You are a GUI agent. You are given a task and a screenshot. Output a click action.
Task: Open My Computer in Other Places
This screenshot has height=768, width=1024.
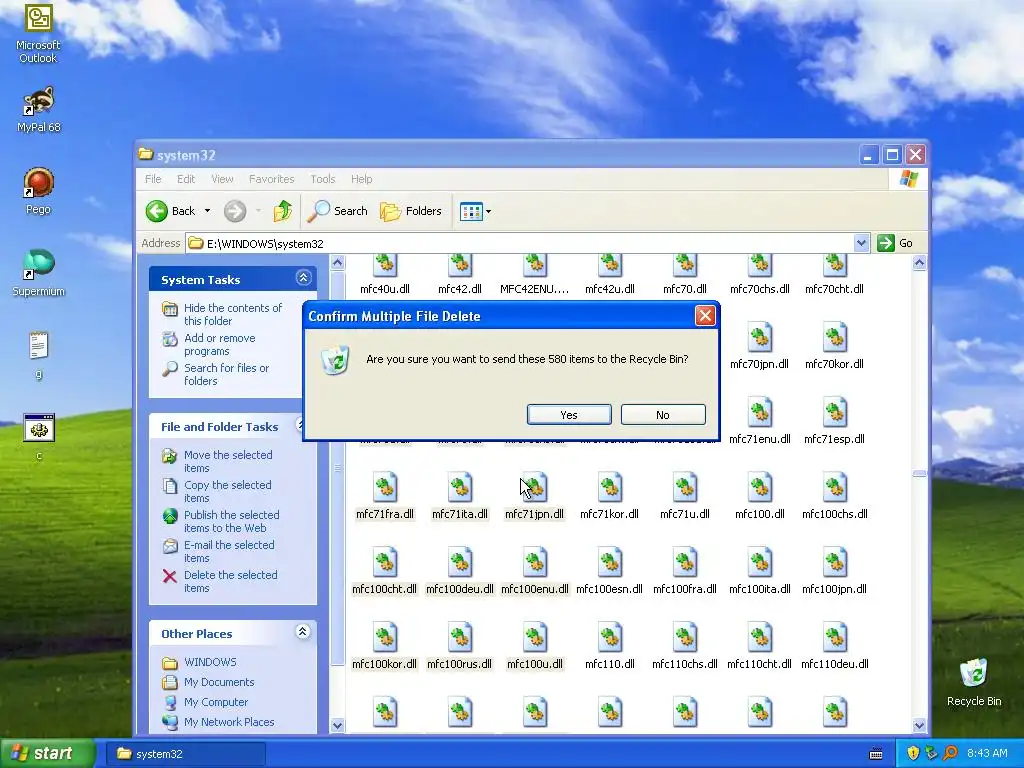[216, 702]
